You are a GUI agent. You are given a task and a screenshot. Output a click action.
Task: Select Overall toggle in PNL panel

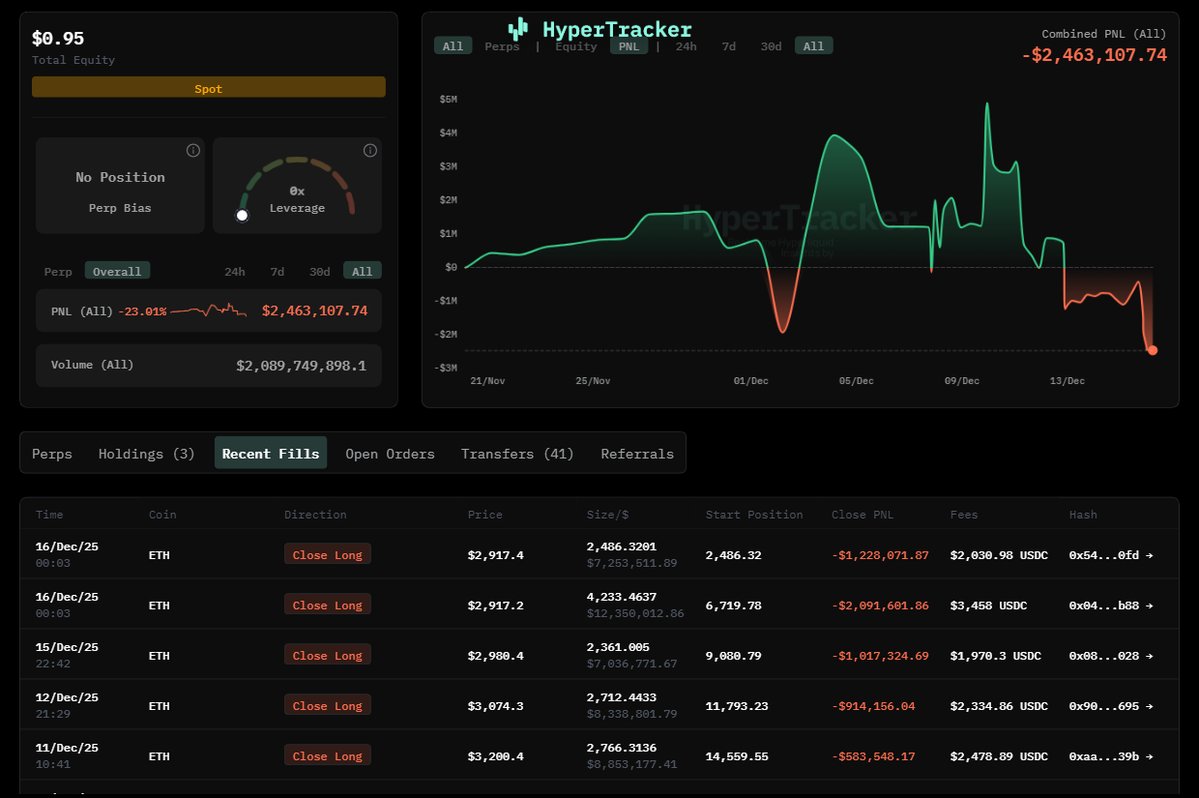[x=117, y=271]
